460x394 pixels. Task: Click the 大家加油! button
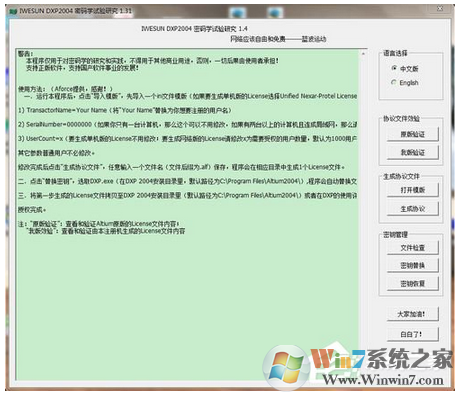pyautogui.click(x=413, y=314)
